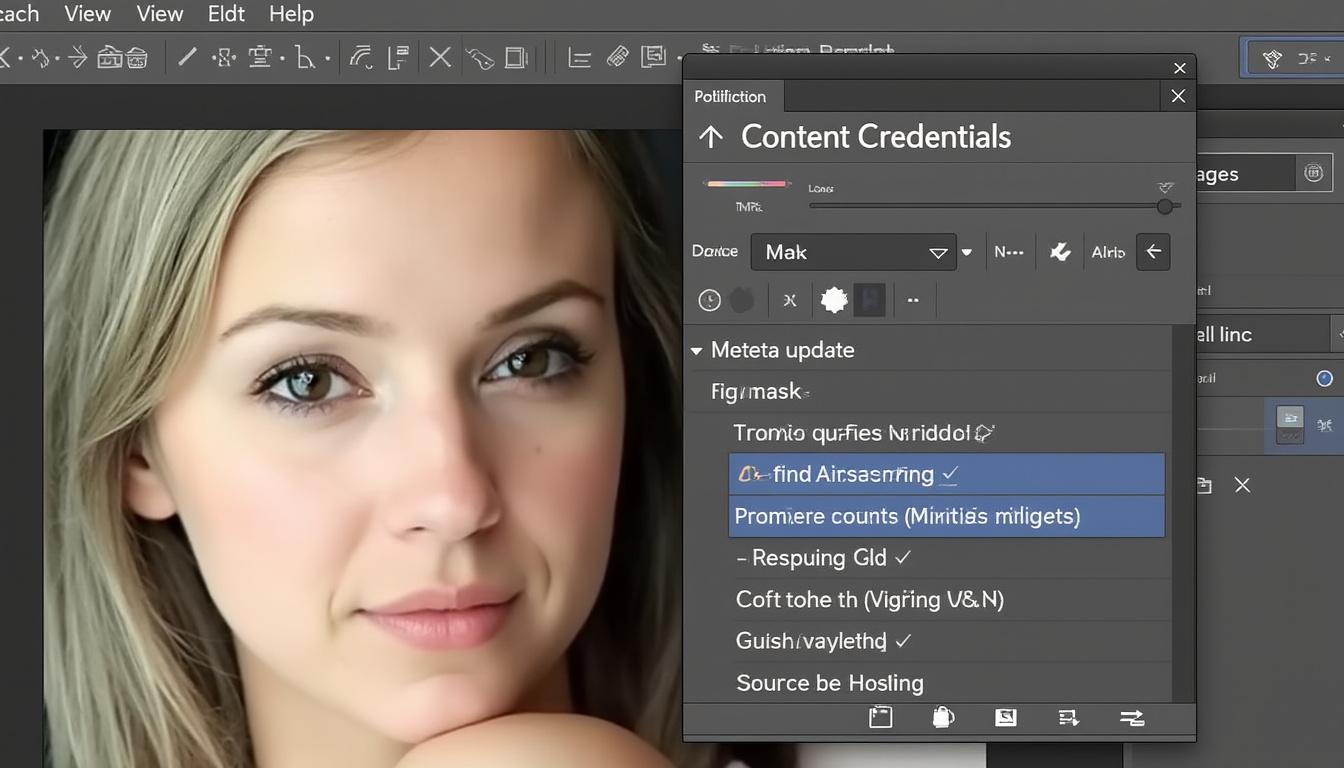Open the Help menu
This screenshot has width=1344, height=768.
pos(290,14)
